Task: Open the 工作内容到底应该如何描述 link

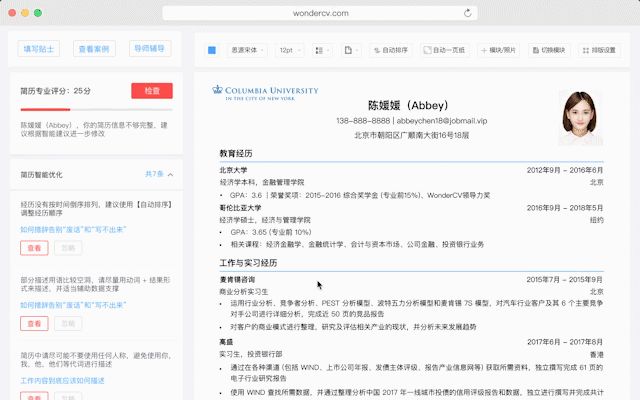Action: 62,381
